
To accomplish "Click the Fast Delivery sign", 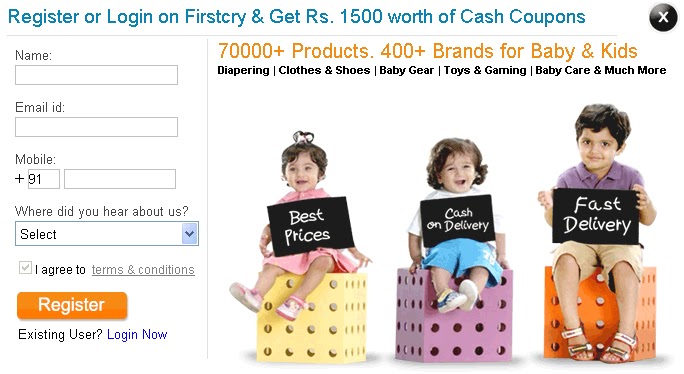I will coord(596,216).
